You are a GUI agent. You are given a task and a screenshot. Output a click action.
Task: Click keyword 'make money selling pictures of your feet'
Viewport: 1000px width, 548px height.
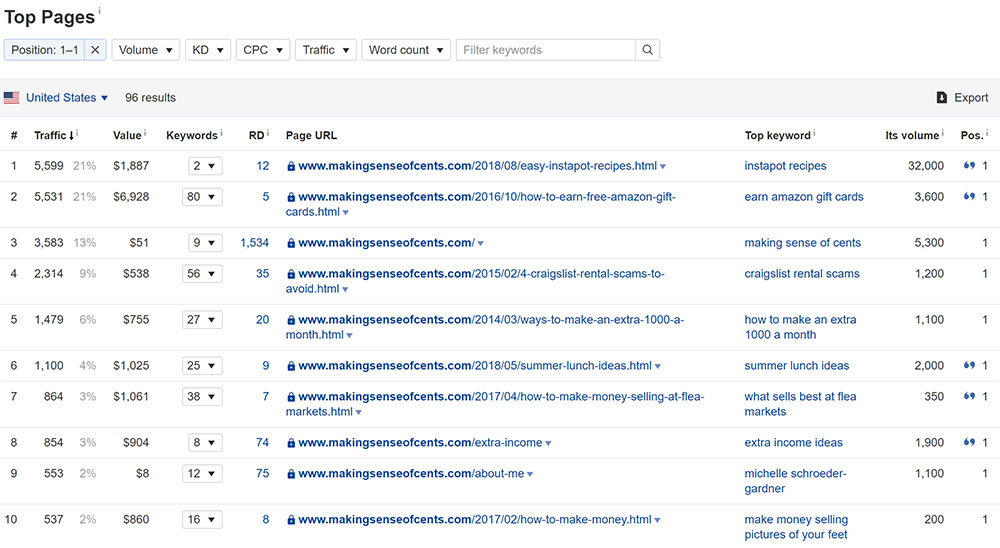(x=796, y=527)
